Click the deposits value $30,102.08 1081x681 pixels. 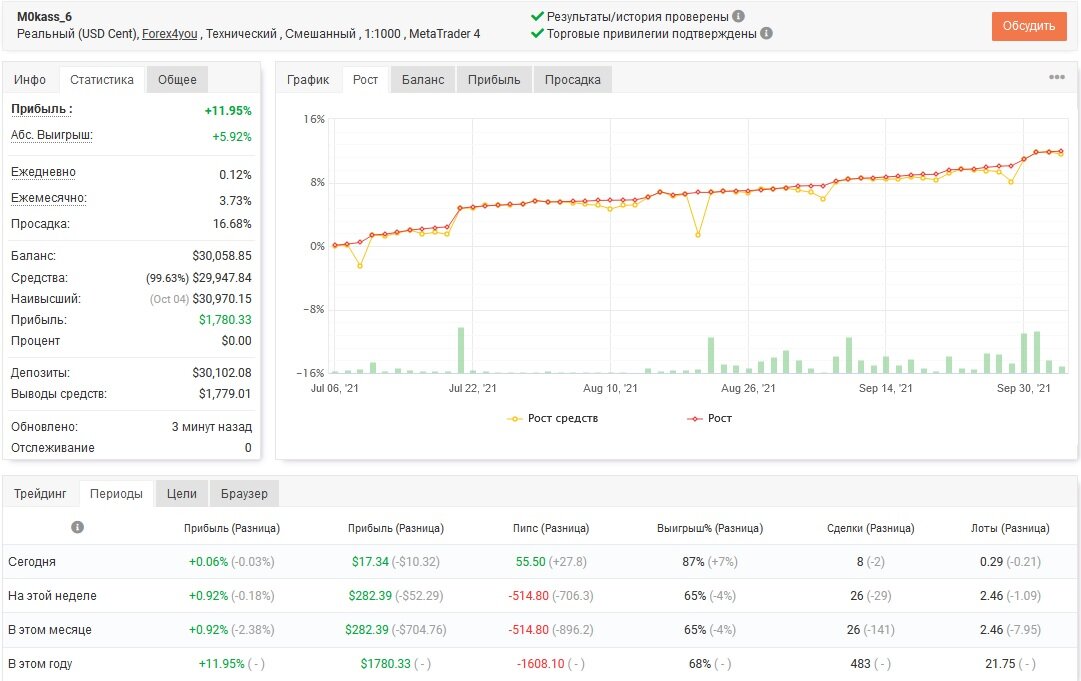pos(222,373)
